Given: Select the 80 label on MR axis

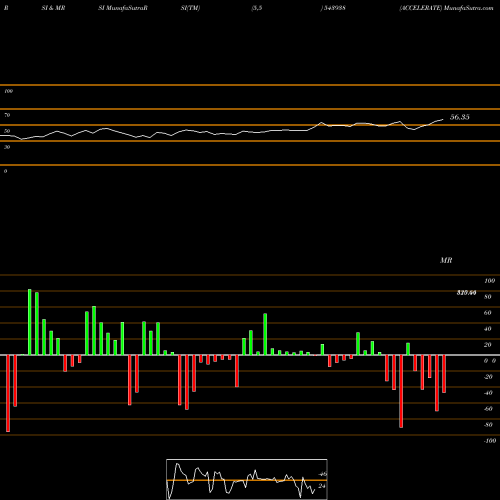Looking at the screenshot, I should [488, 297].
